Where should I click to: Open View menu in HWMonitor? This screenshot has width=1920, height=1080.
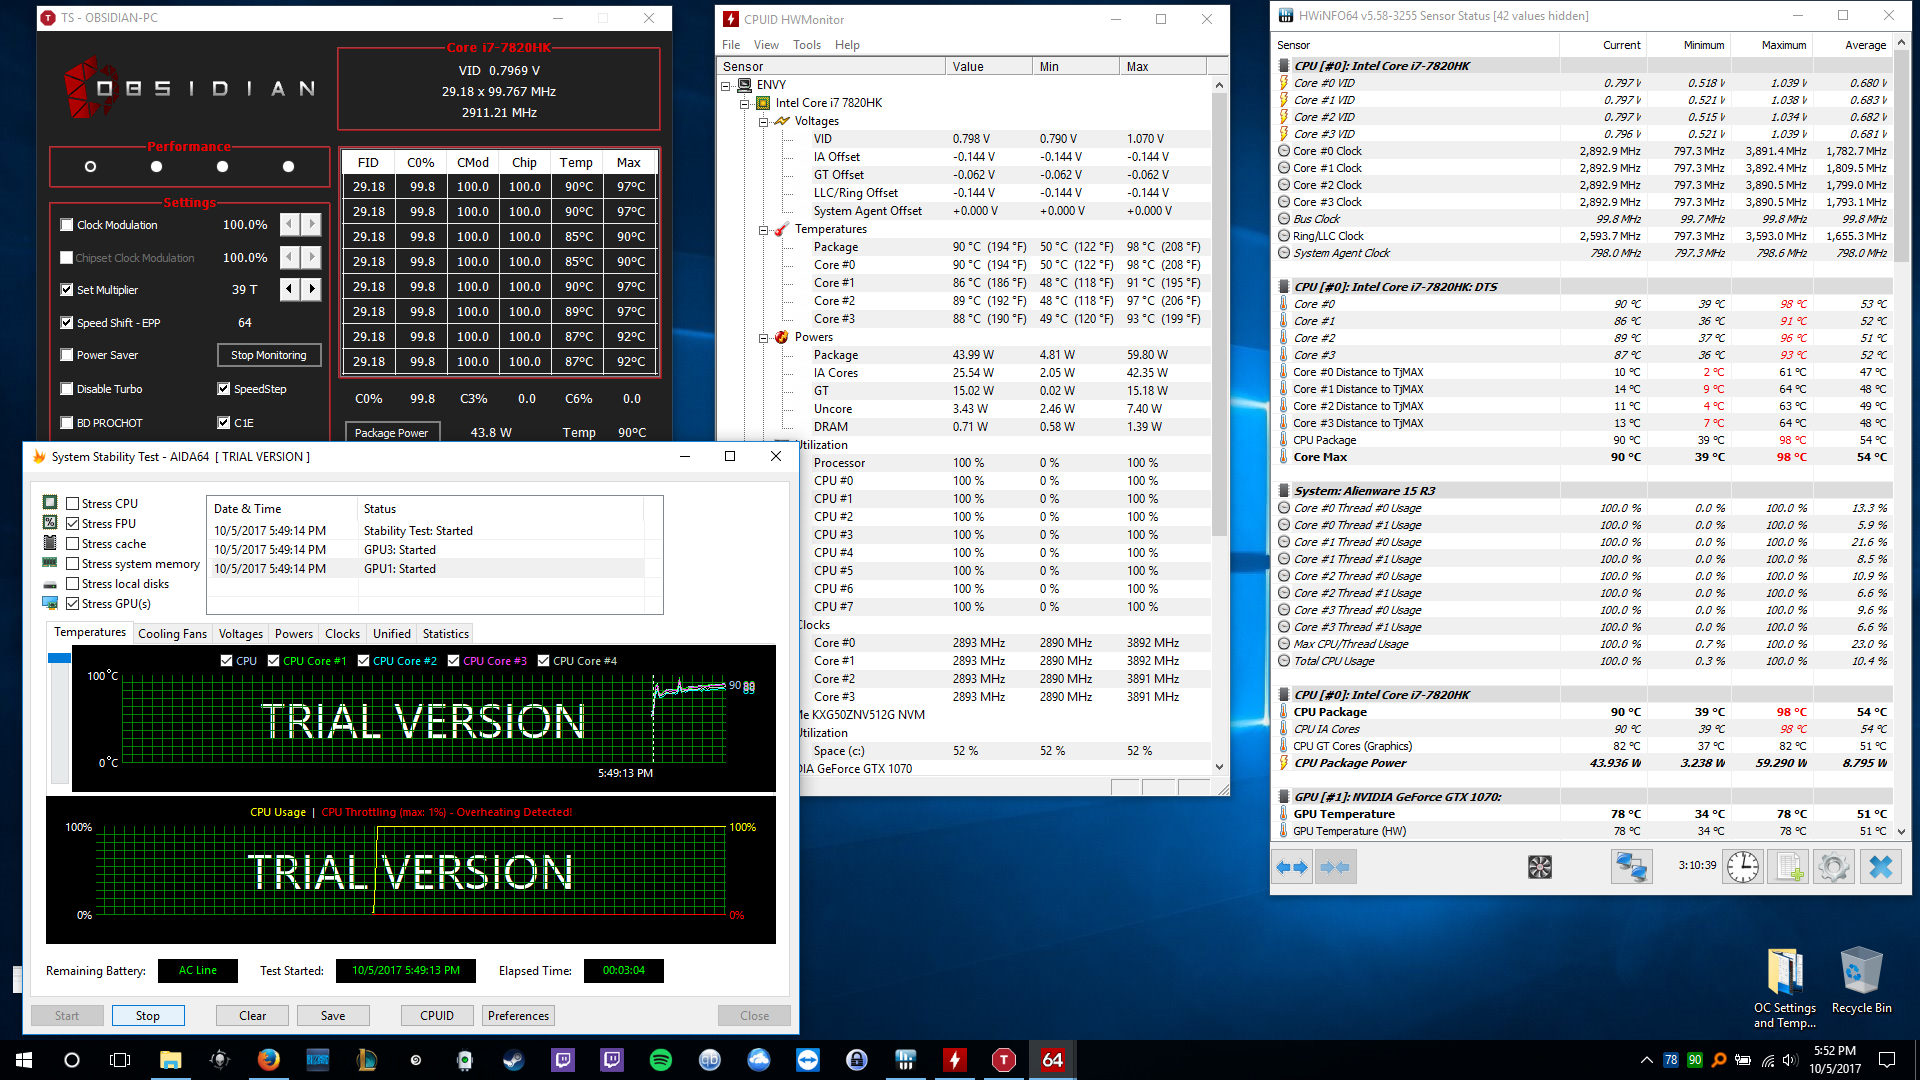pos(766,45)
